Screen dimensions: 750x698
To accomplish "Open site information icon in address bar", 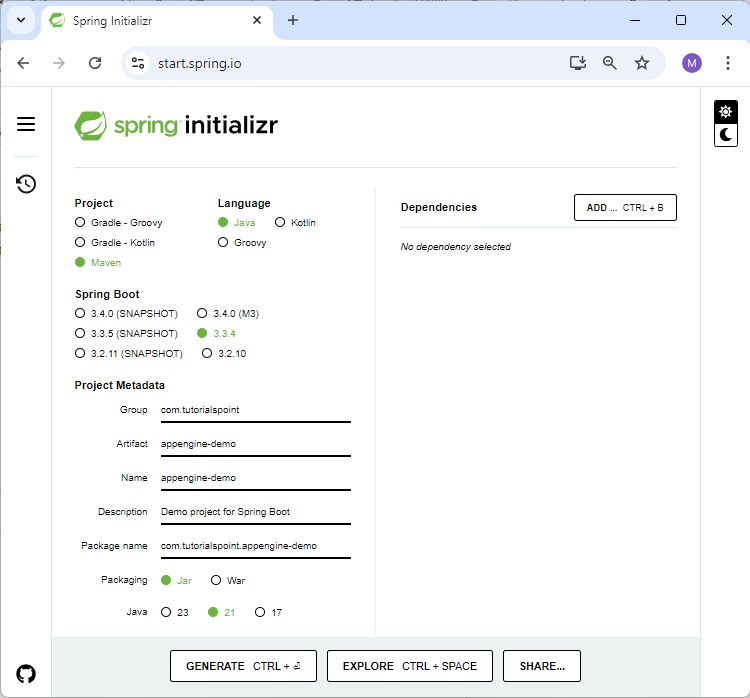I will click(138, 63).
